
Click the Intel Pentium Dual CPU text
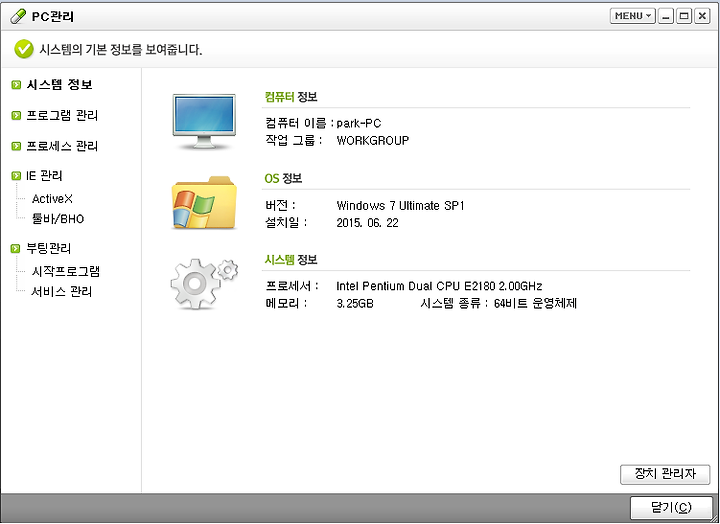point(439,286)
